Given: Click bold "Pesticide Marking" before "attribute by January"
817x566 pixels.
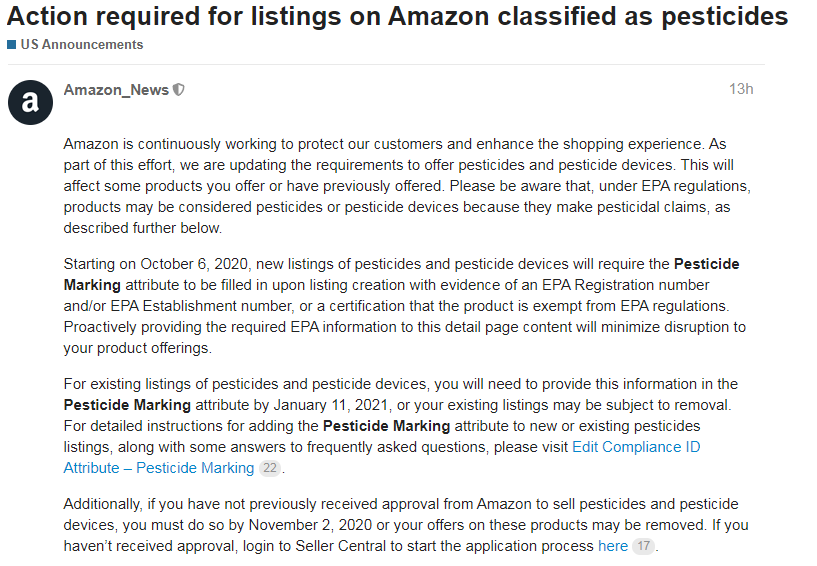Looking at the screenshot, I should tap(127, 405).
